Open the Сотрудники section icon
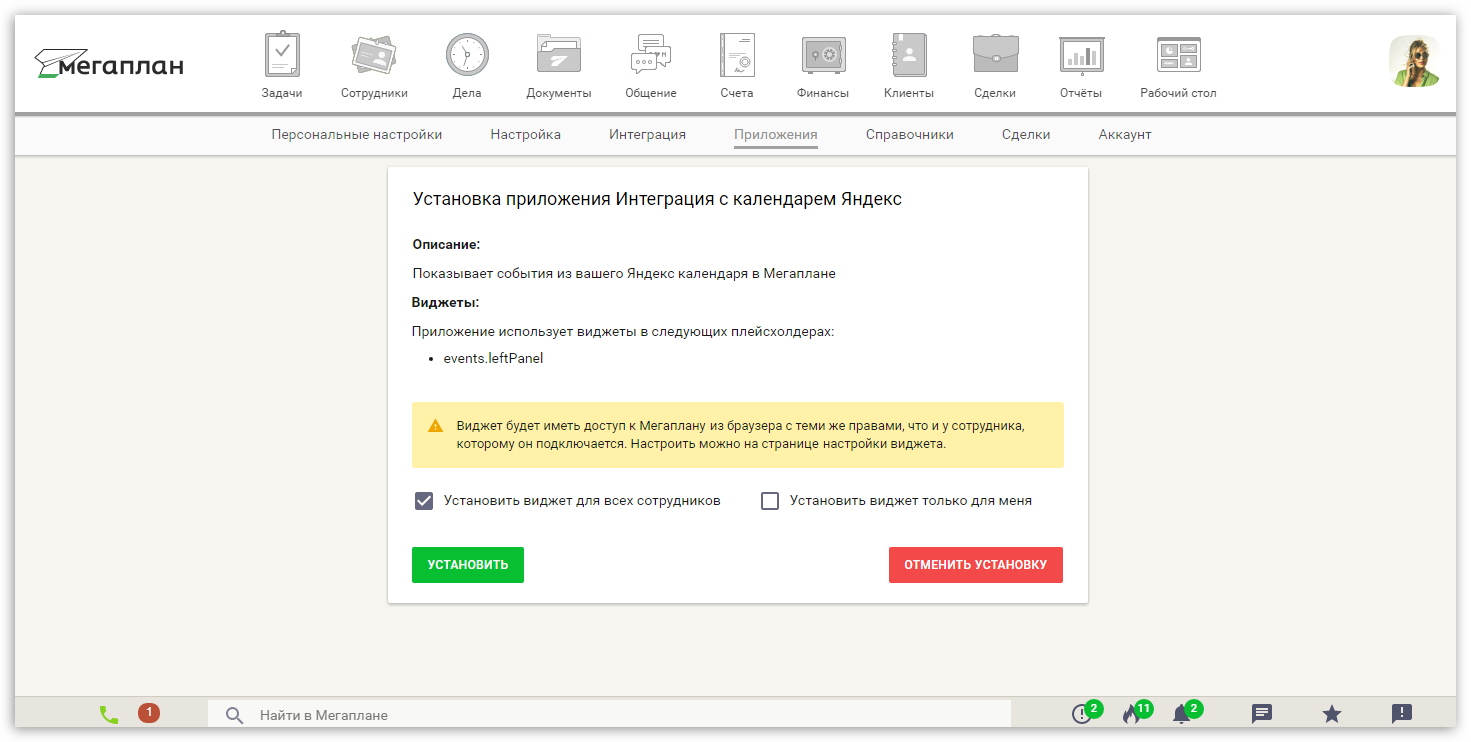Screen dimensions: 1471x742 [x=374, y=55]
